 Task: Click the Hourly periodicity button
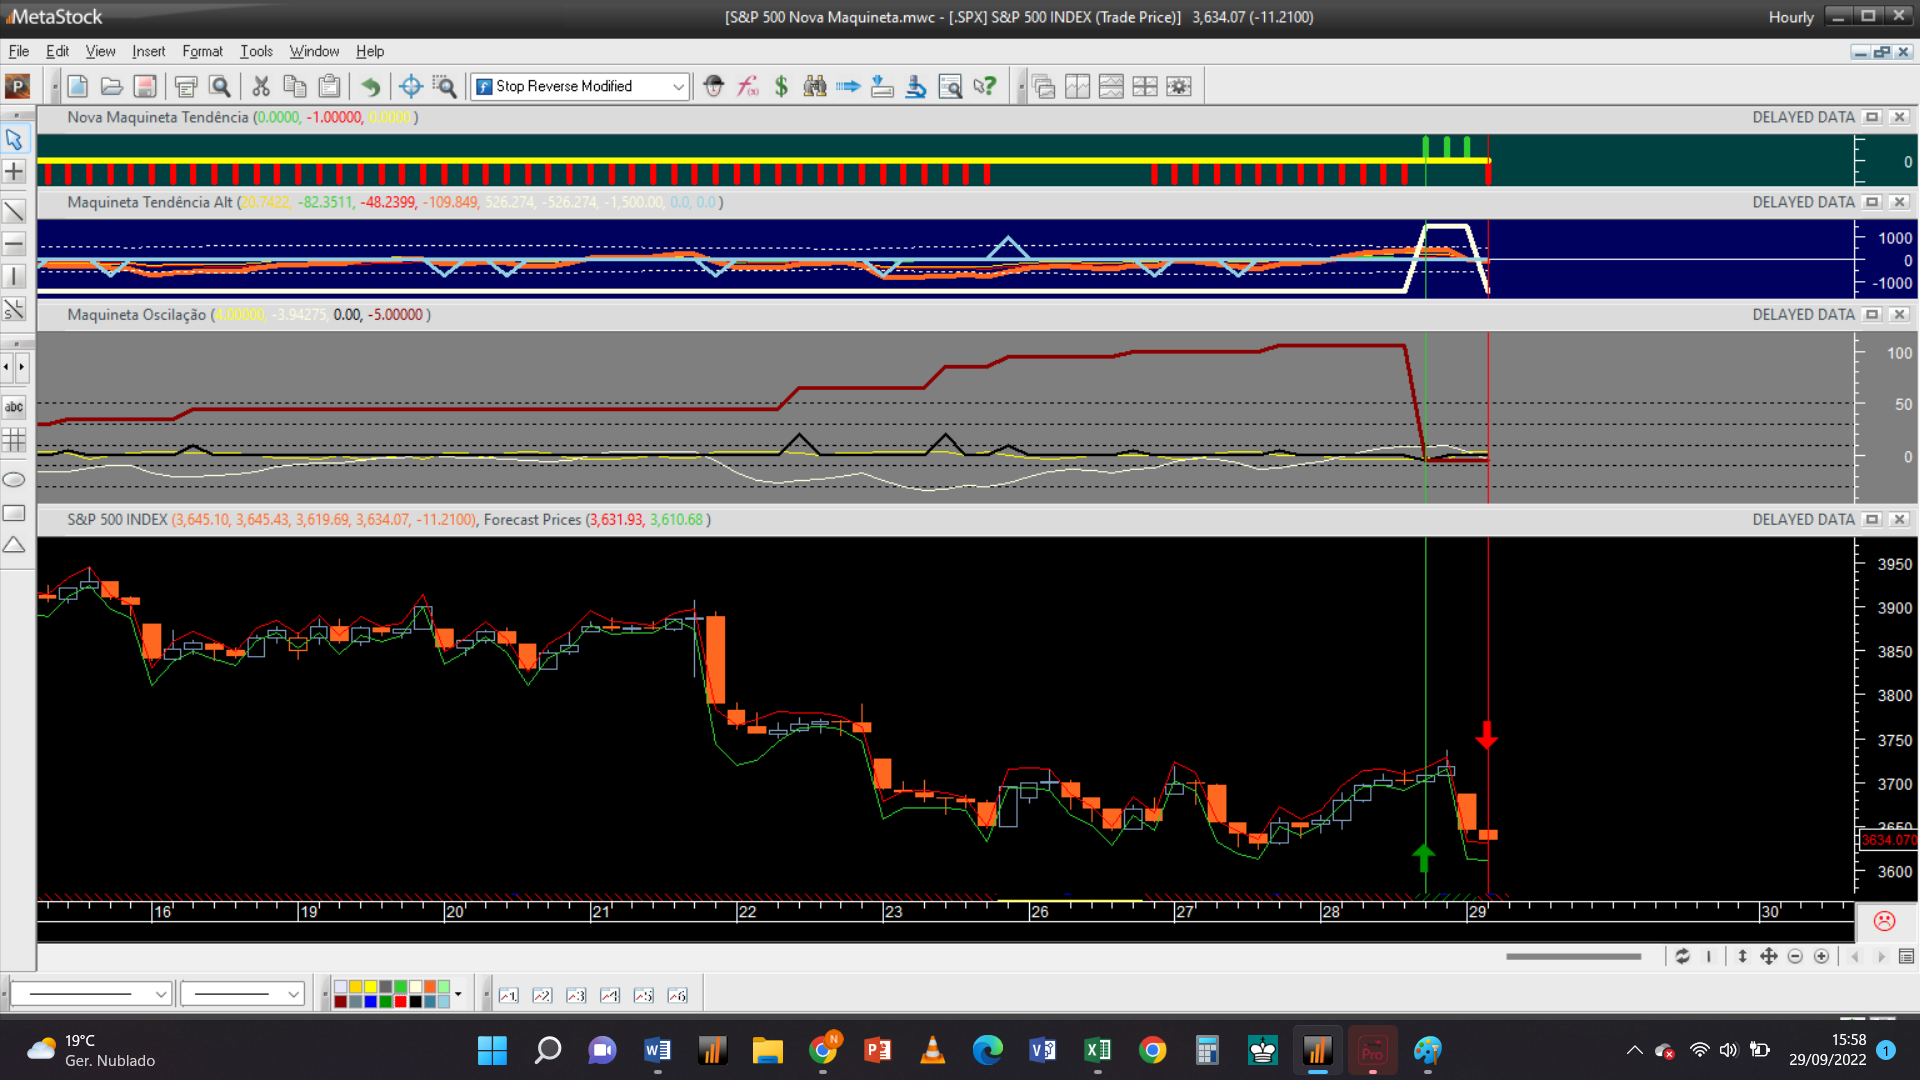pos(1790,17)
